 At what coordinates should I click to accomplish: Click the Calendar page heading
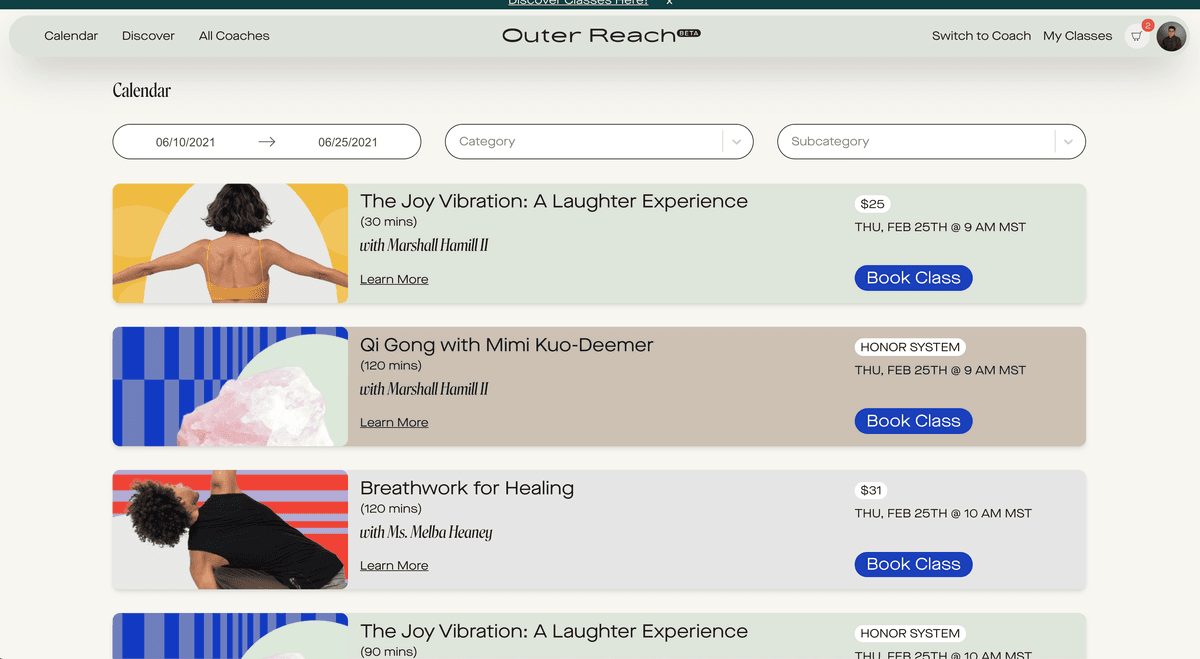pos(142,91)
